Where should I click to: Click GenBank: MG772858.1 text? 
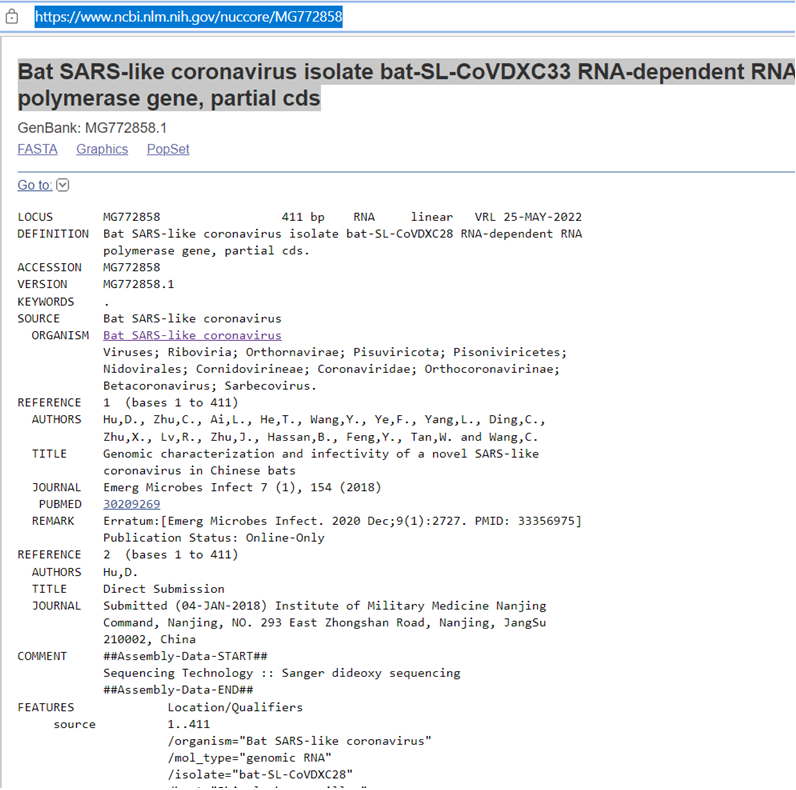[x=92, y=127]
